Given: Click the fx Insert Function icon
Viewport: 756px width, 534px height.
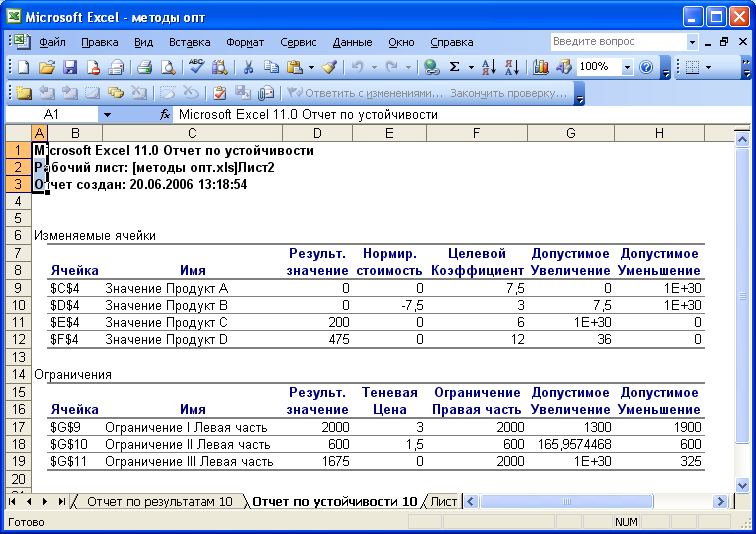Looking at the screenshot, I should tap(165, 115).
